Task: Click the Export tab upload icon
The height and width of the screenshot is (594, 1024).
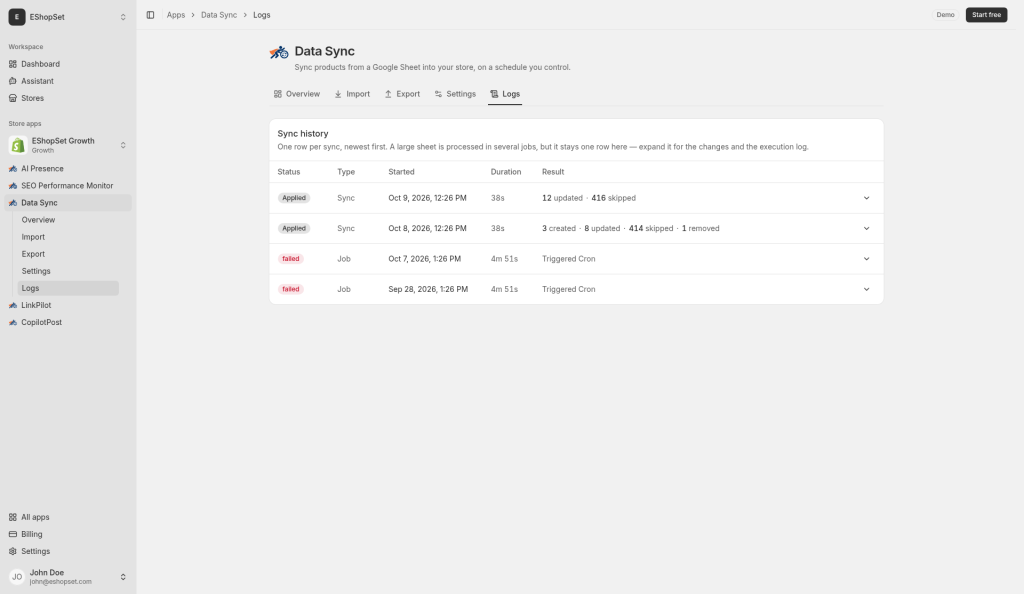Action: coord(388,94)
